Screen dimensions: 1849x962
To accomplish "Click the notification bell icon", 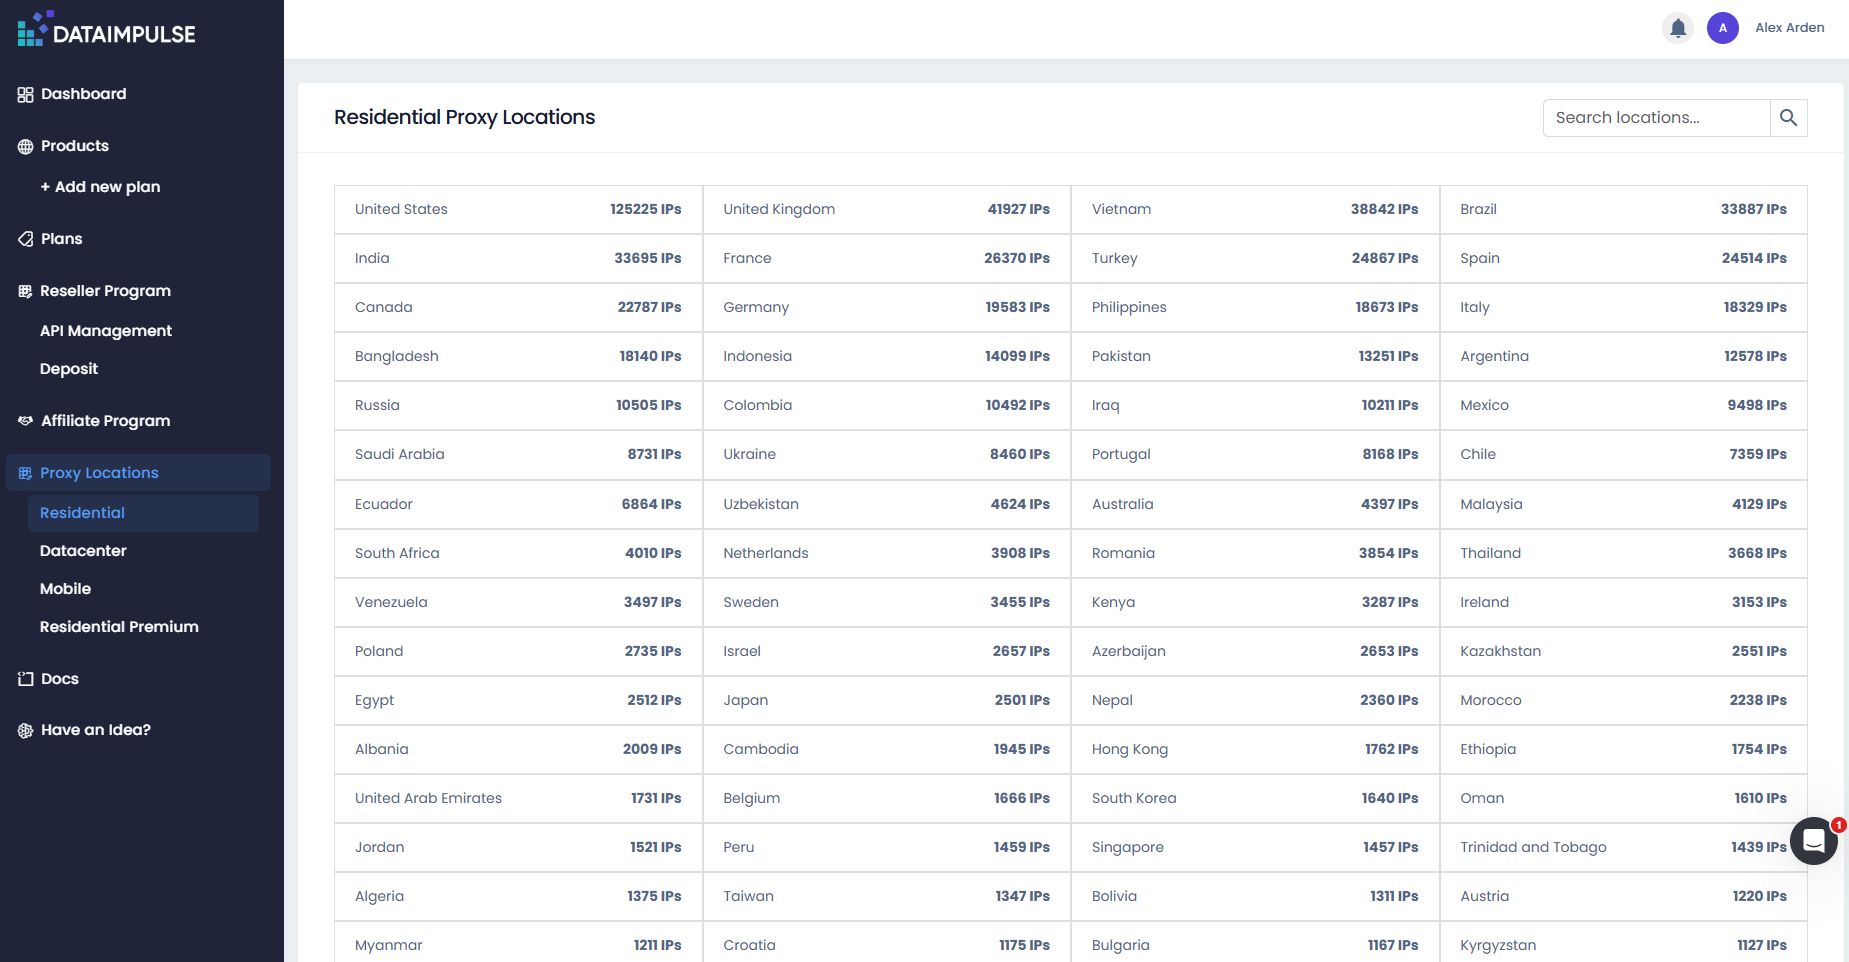I will coord(1678,28).
